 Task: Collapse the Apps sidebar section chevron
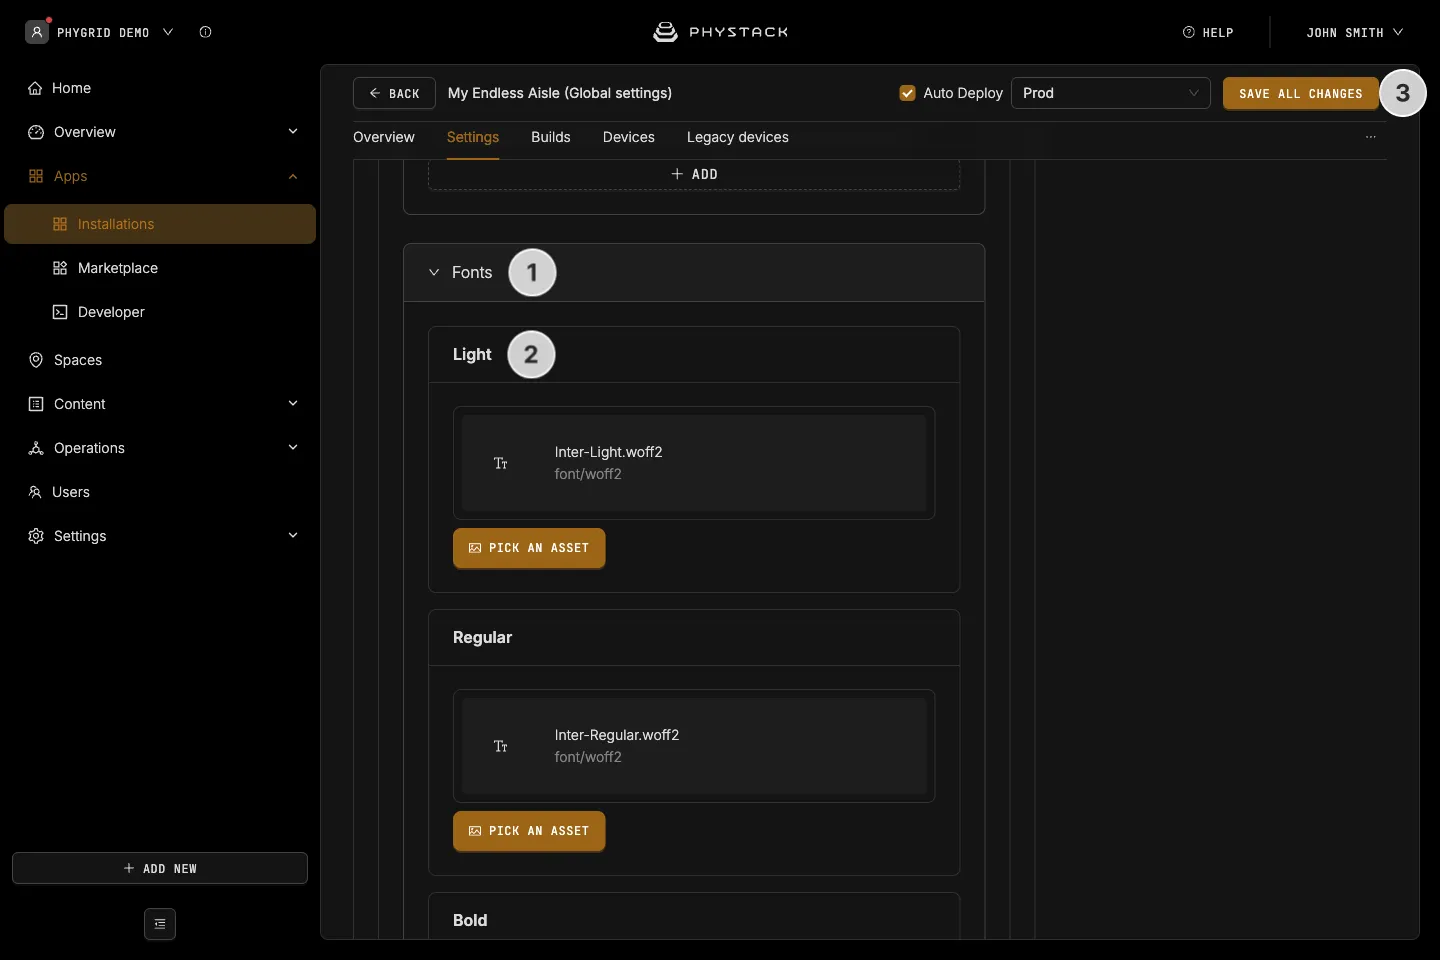[293, 176]
